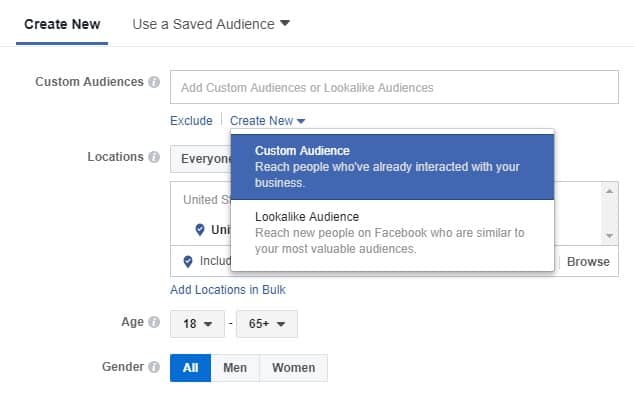The width and height of the screenshot is (634, 393).
Task: Click the Gender info icon
Action: tap(154, 367)
